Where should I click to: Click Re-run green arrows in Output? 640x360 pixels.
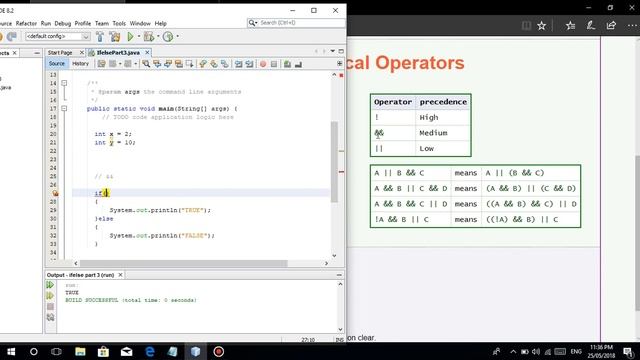tap(50, 285)
